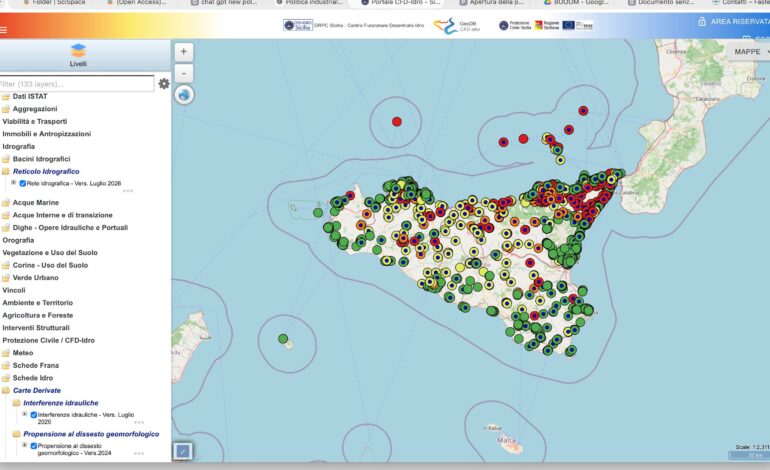The image size is (770, 470).
Task: Uncheck the Rete idrografica layer checkbox
Action: [x=23, y=183]
